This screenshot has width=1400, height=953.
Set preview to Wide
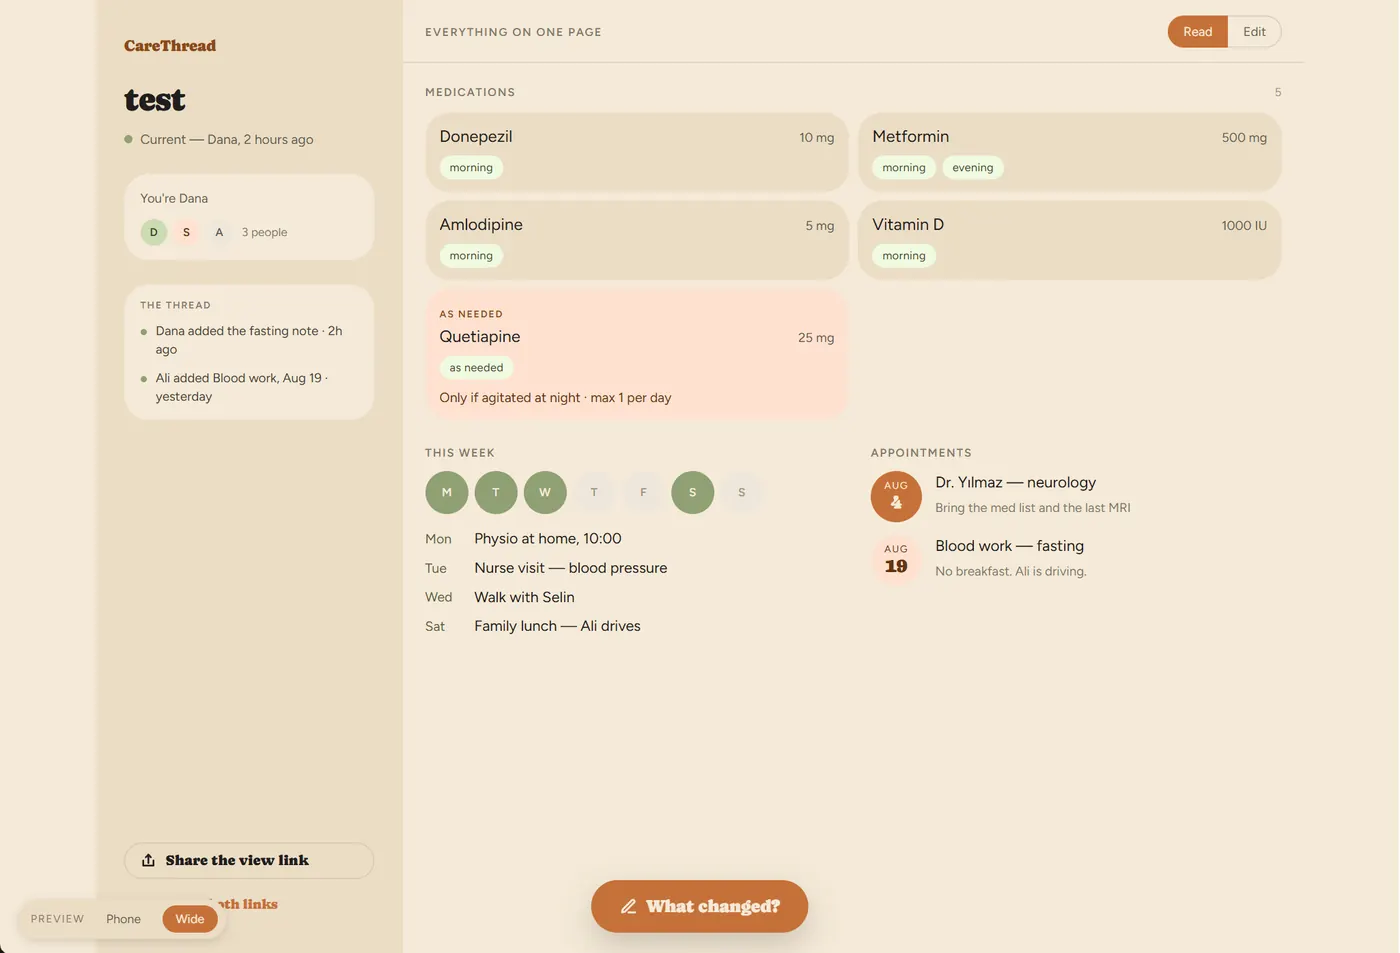(x=190, y=919)
